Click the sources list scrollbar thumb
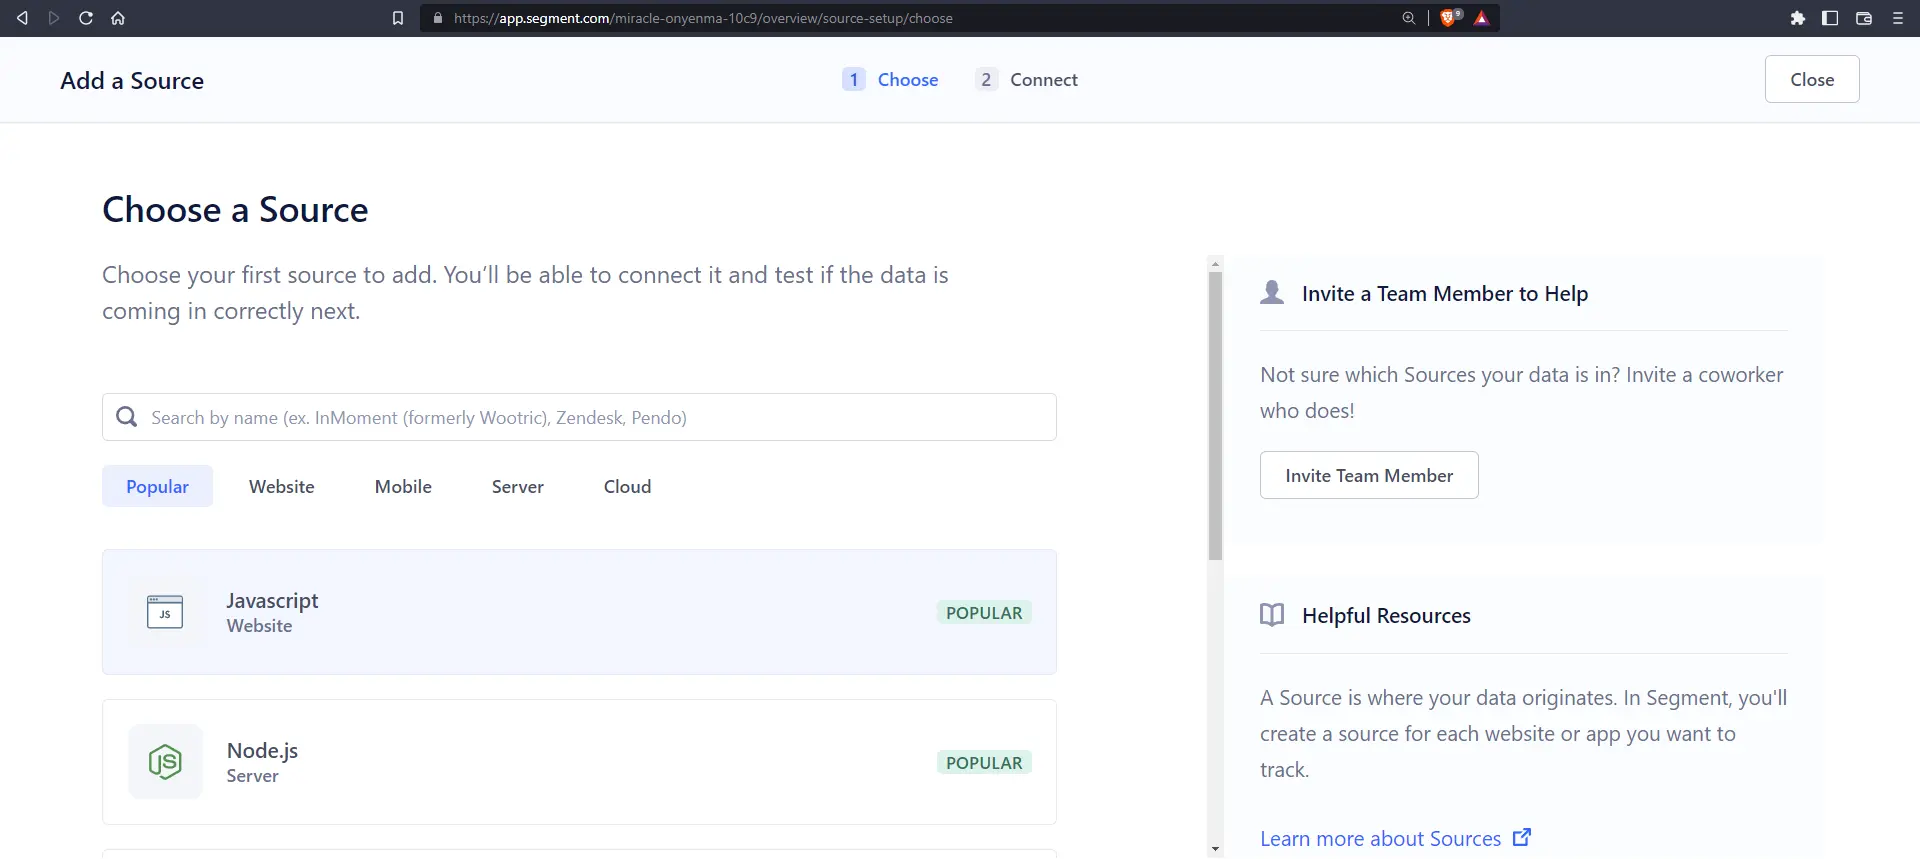 pyautogui.click(x=1215, y=415)
